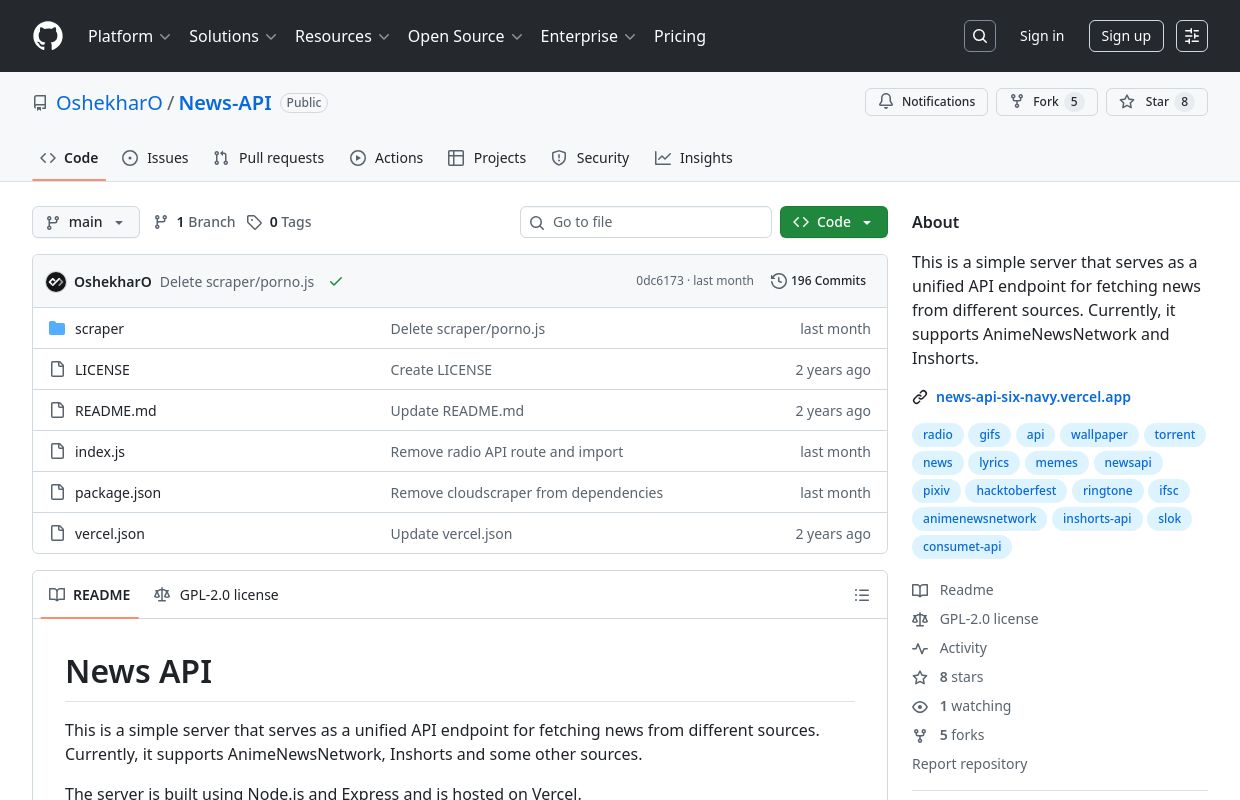Select the hacktoberfest topic tag
Image resolution: width=1240 pixels, height=800 pixels.
1016,490
